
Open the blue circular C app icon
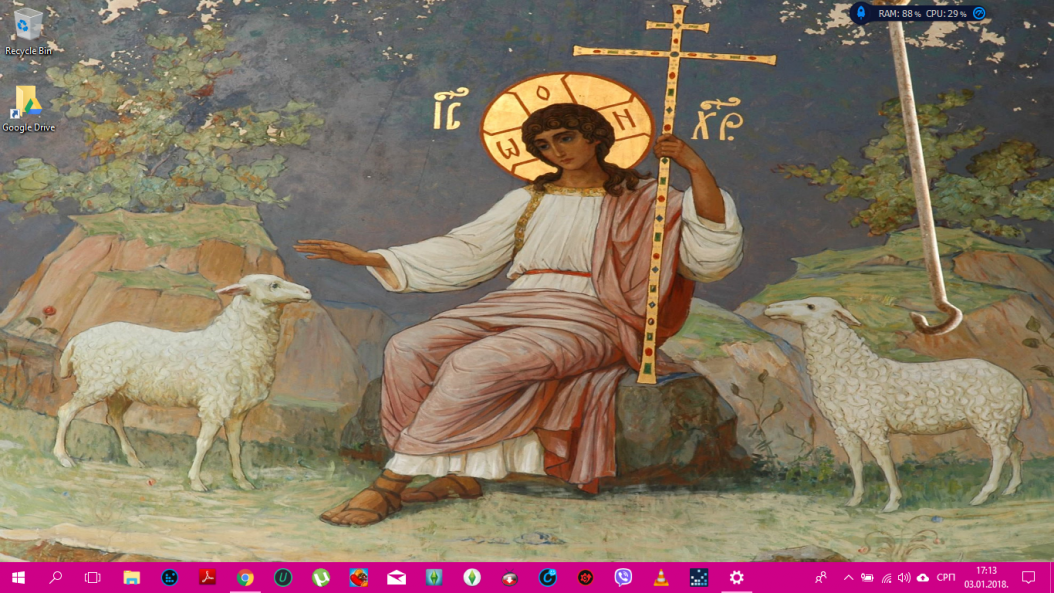pos(548,578)
